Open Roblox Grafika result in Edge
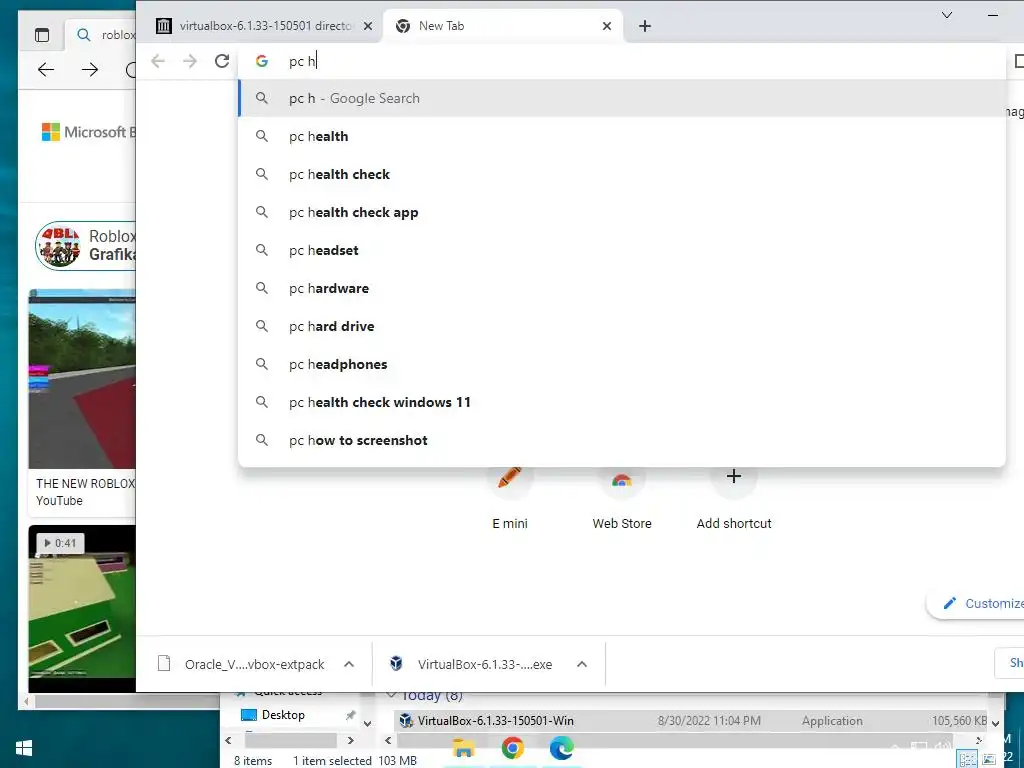The width and height of the screenshot is (1024, 768). click(x=86, y=246)
